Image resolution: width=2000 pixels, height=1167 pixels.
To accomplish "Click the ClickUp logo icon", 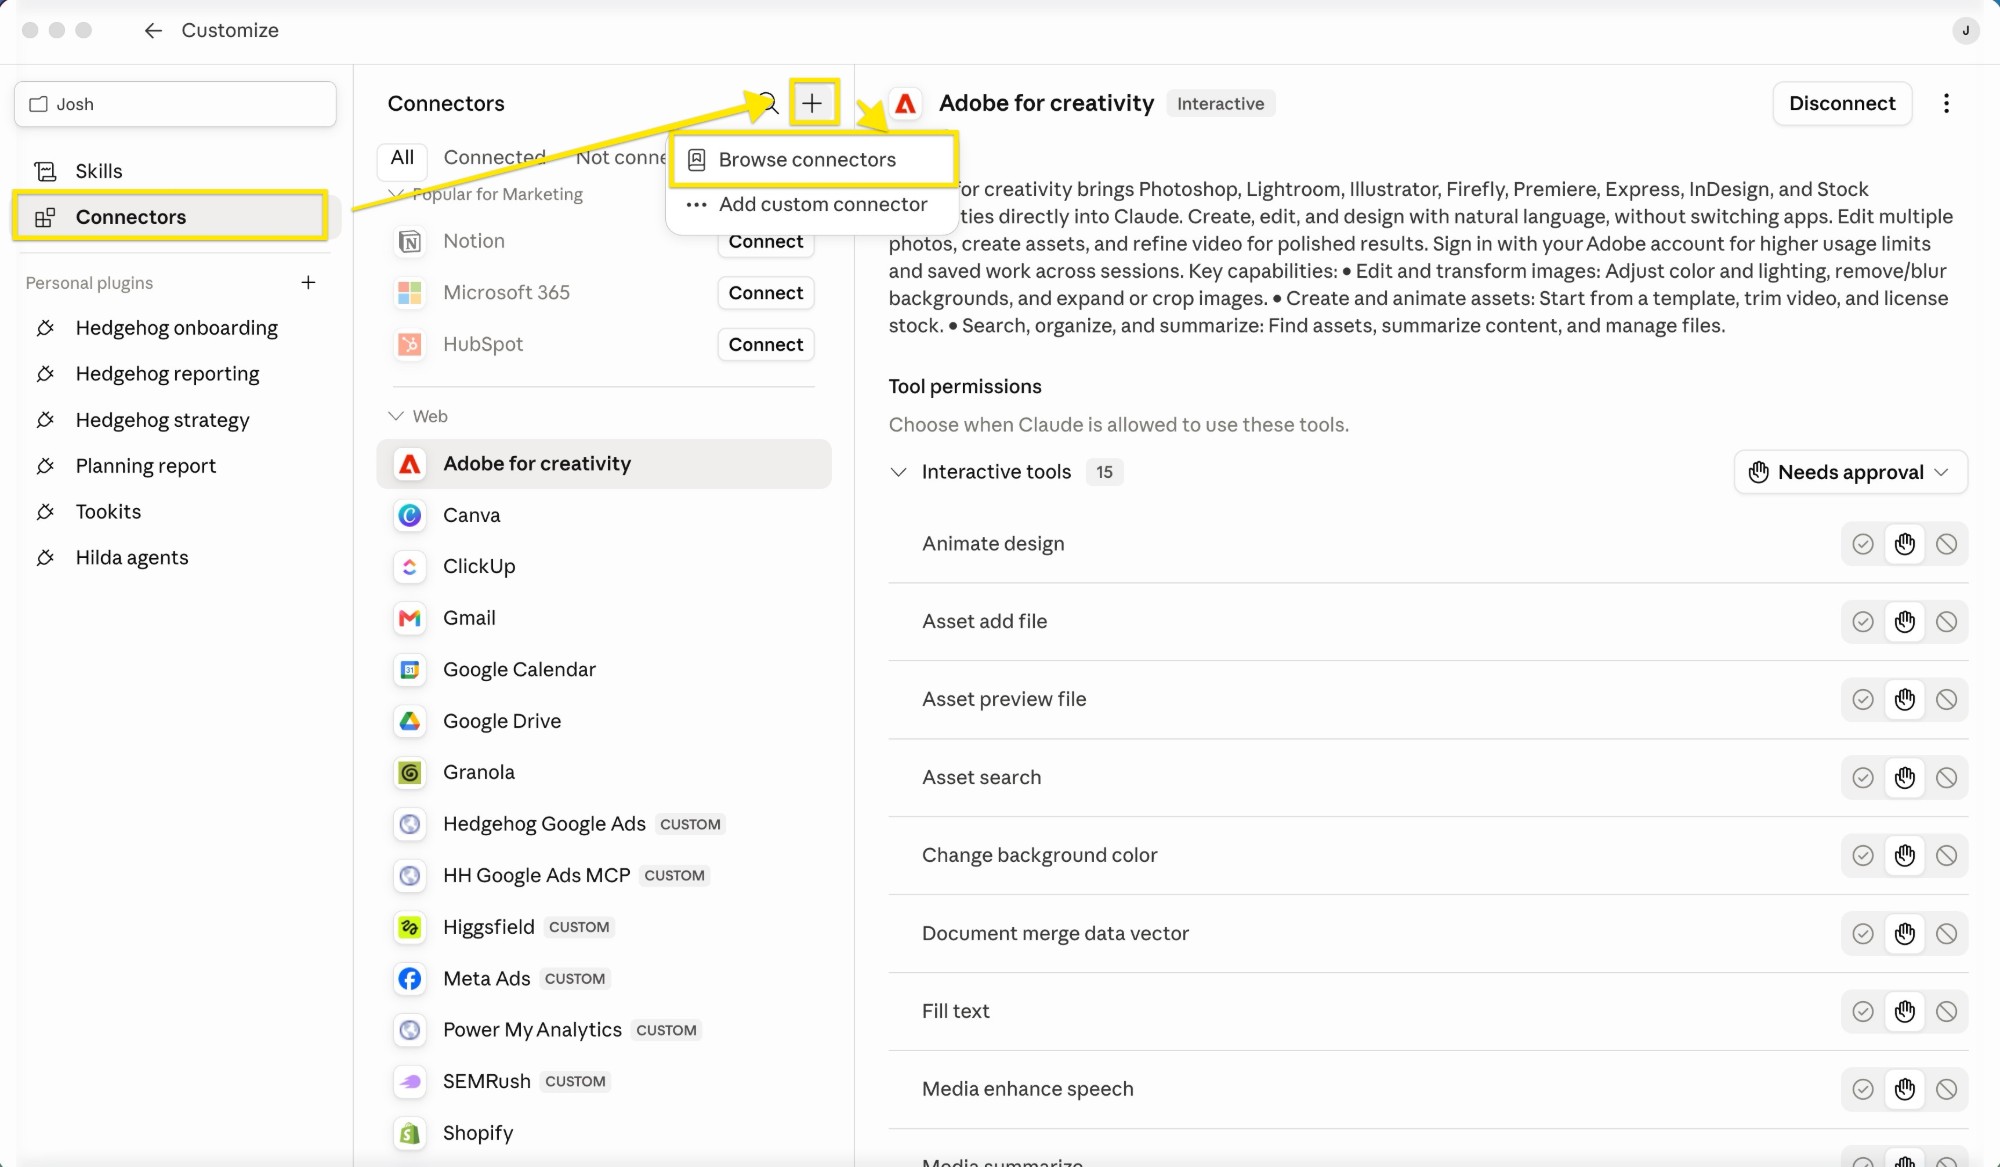I will [x=410, y=567].
